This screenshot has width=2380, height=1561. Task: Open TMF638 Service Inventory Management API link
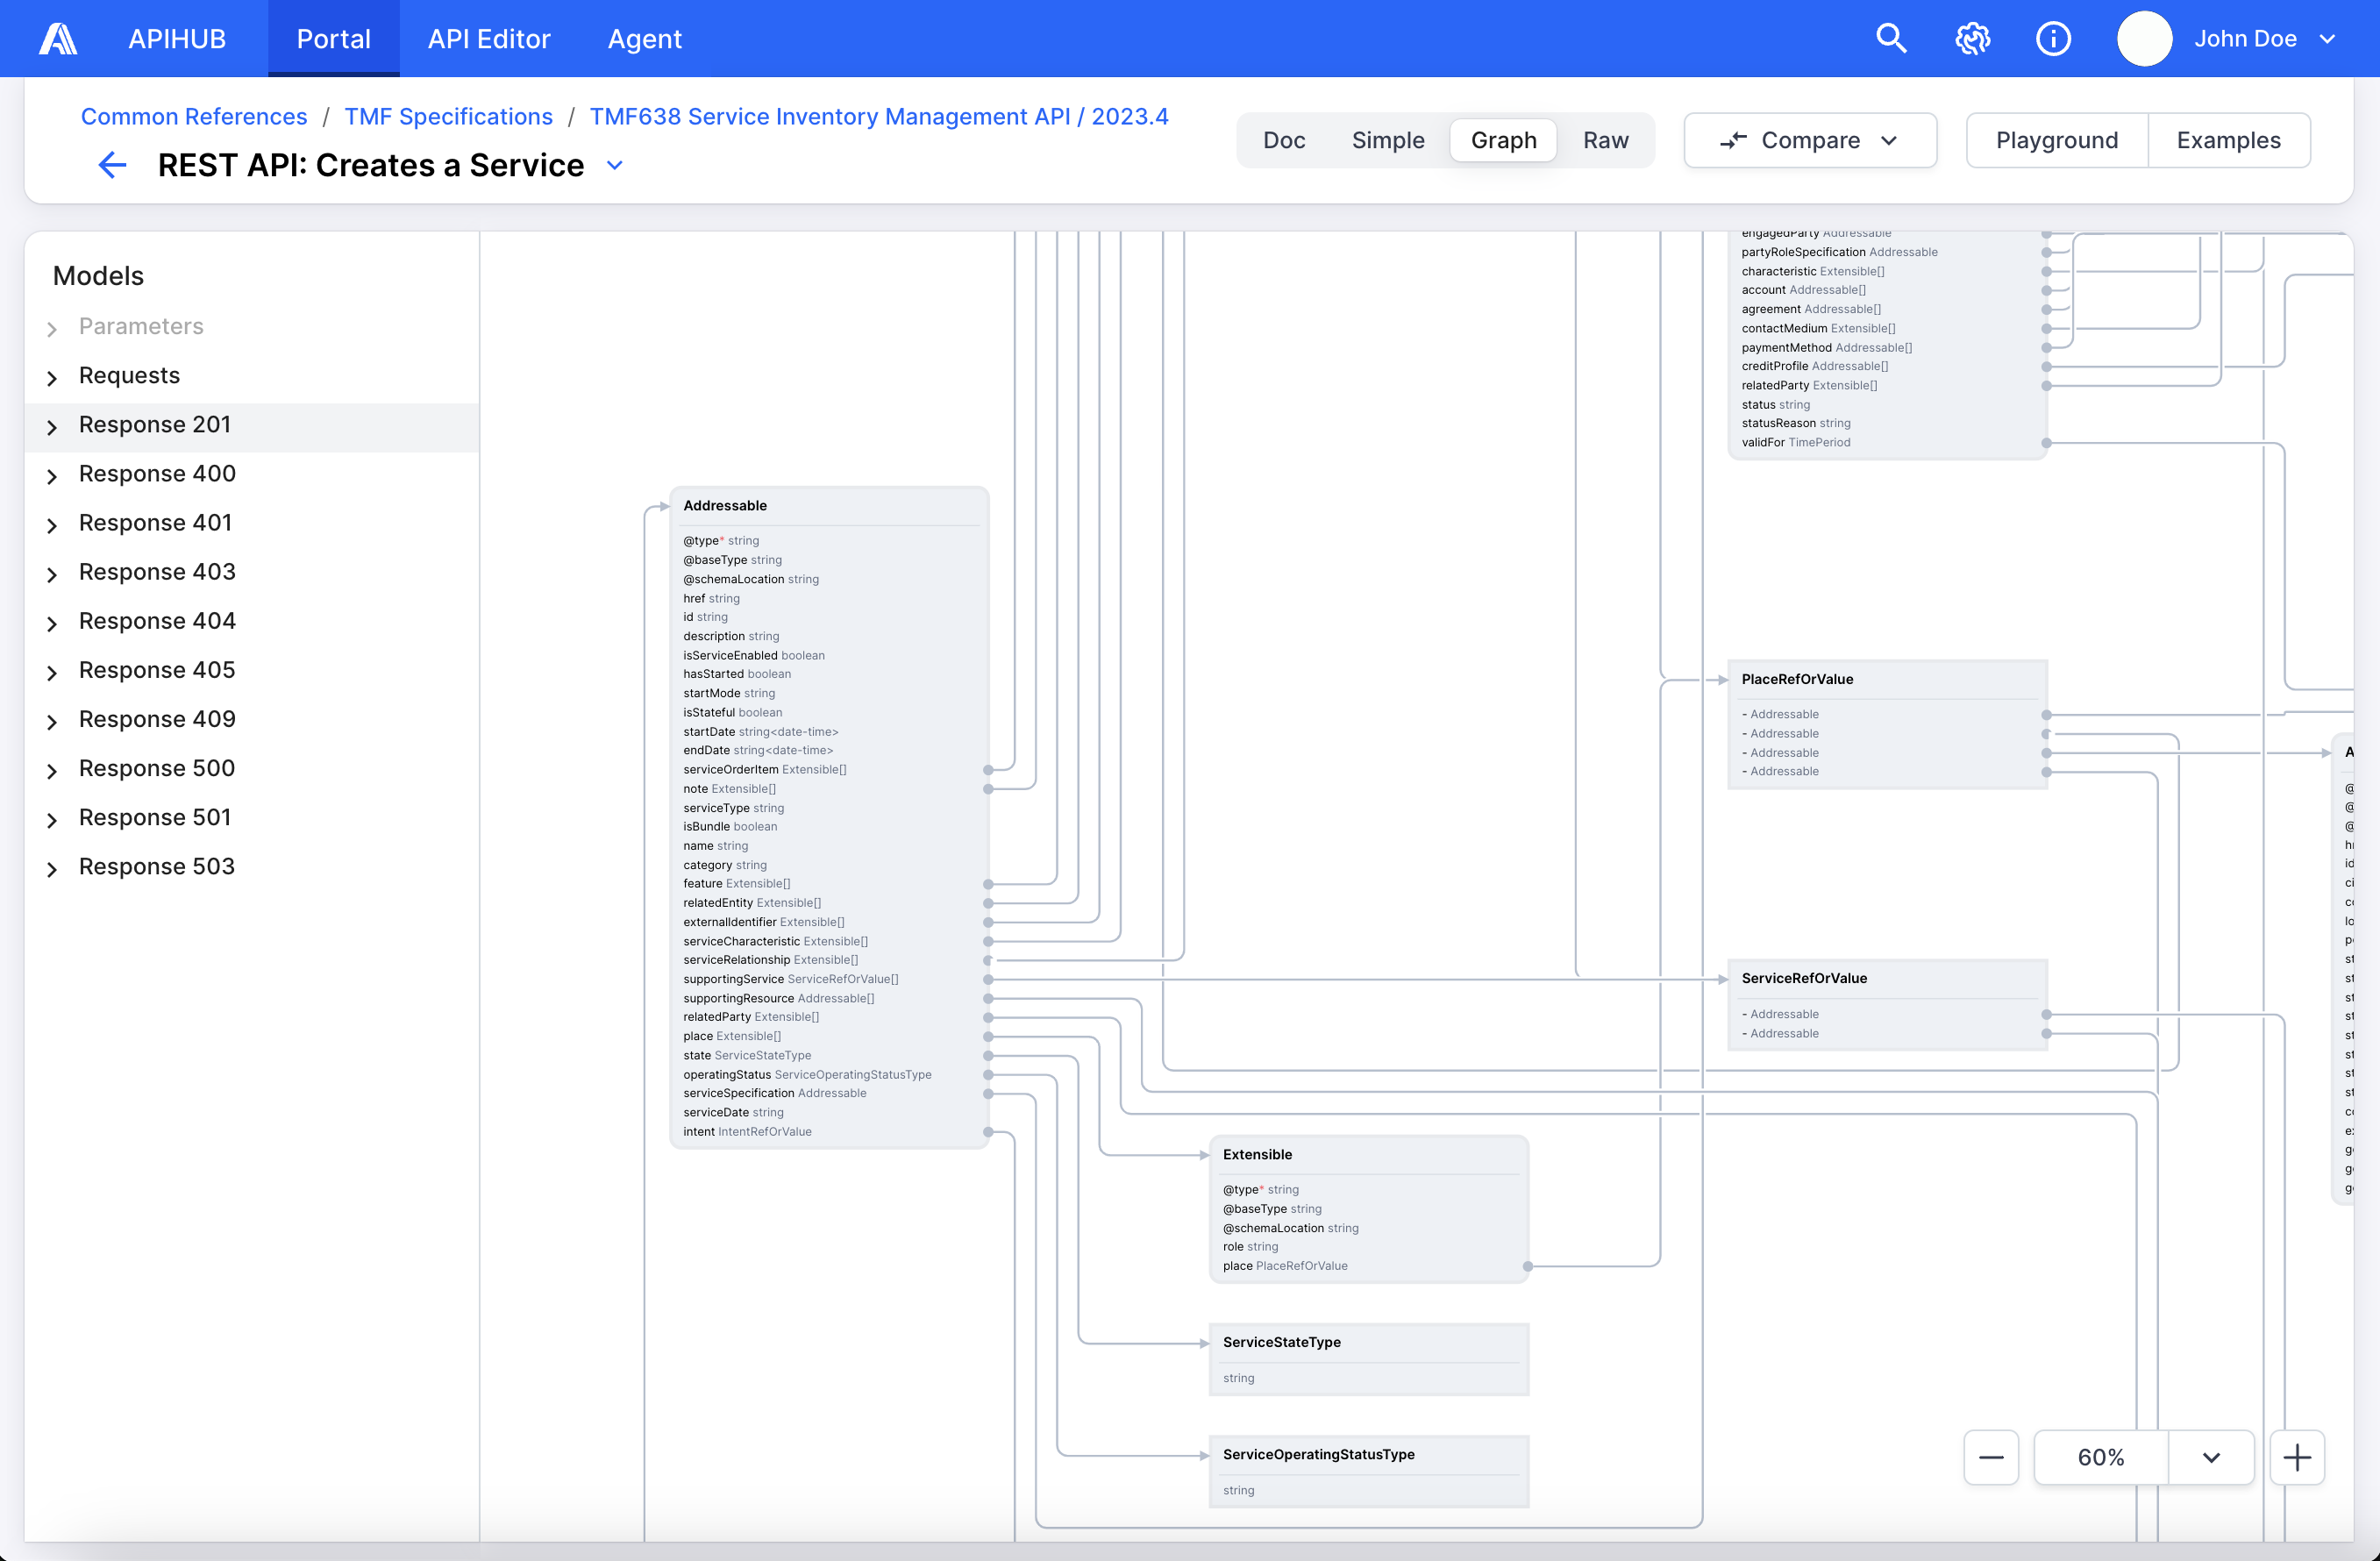(878, 116)
